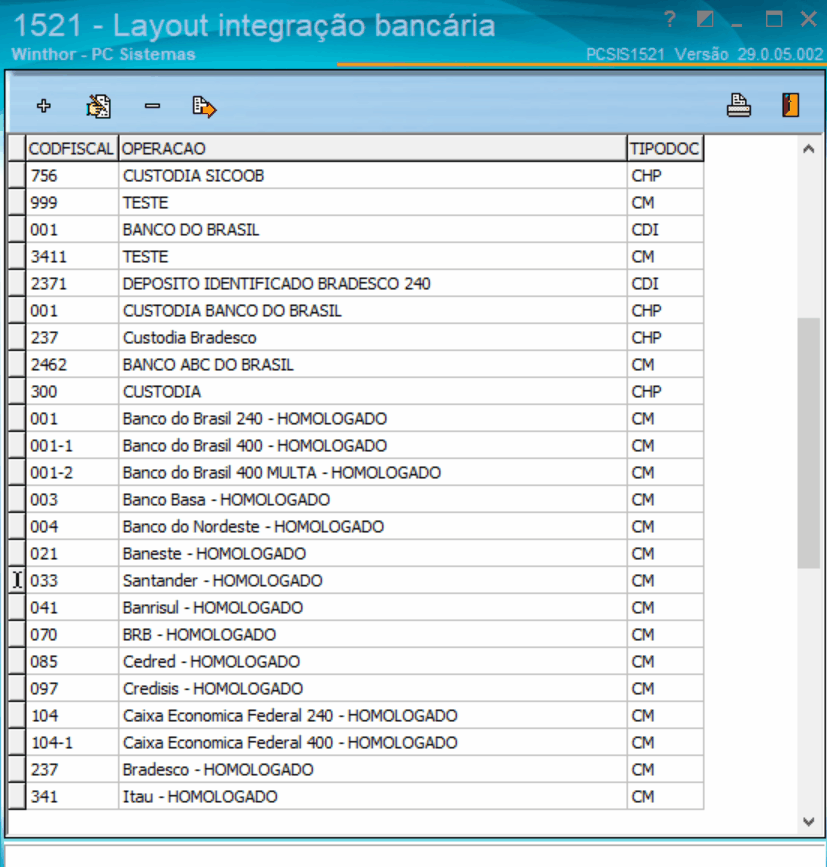Select the CUSTODIA SICOOB cell

373,175
